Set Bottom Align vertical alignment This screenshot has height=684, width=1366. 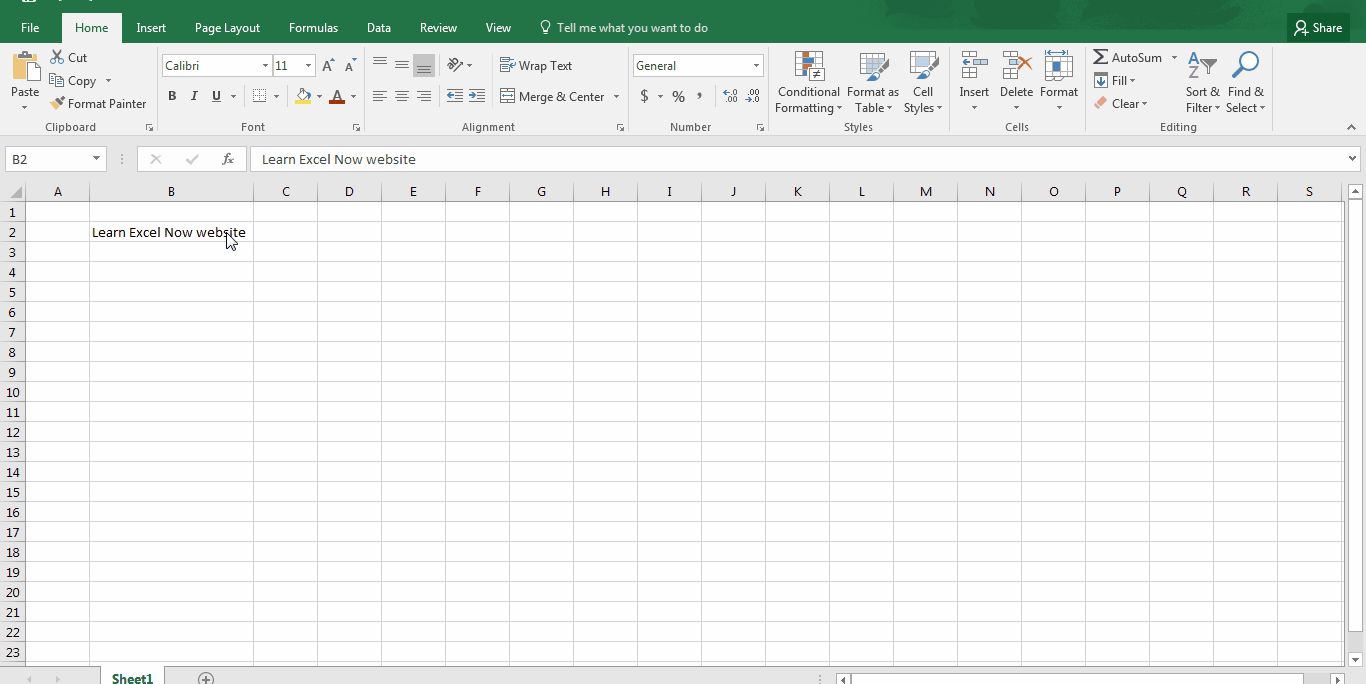click(x=424, y=65)
